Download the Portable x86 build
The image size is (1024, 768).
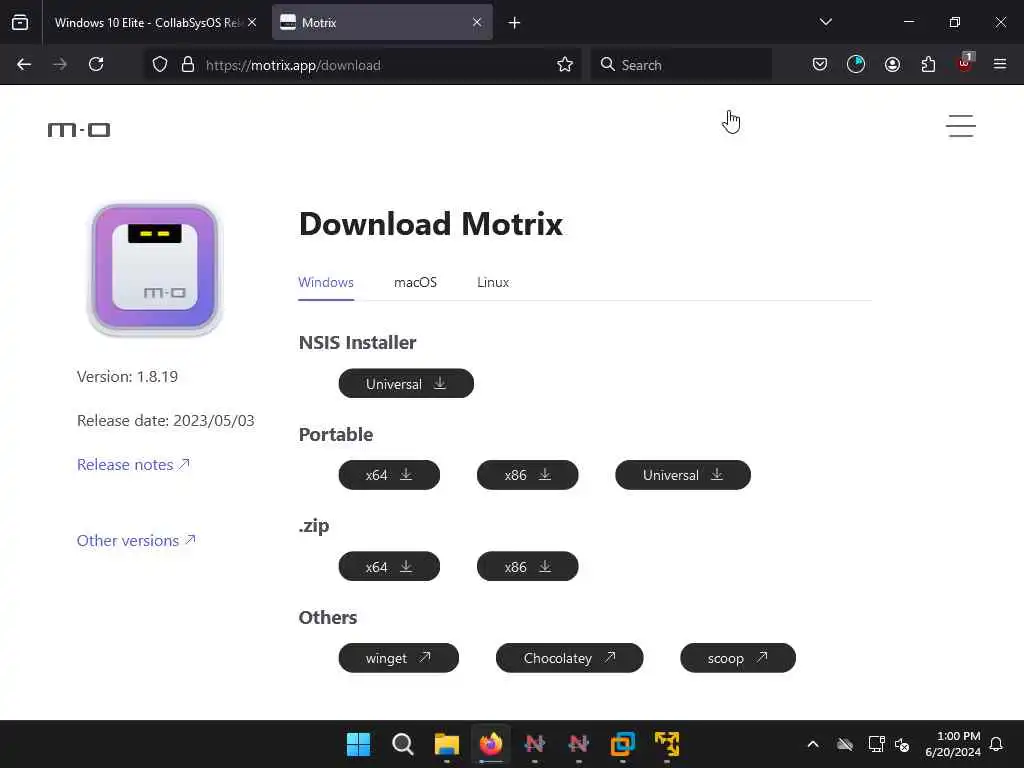pyautogui.click(x=528, y=475)
